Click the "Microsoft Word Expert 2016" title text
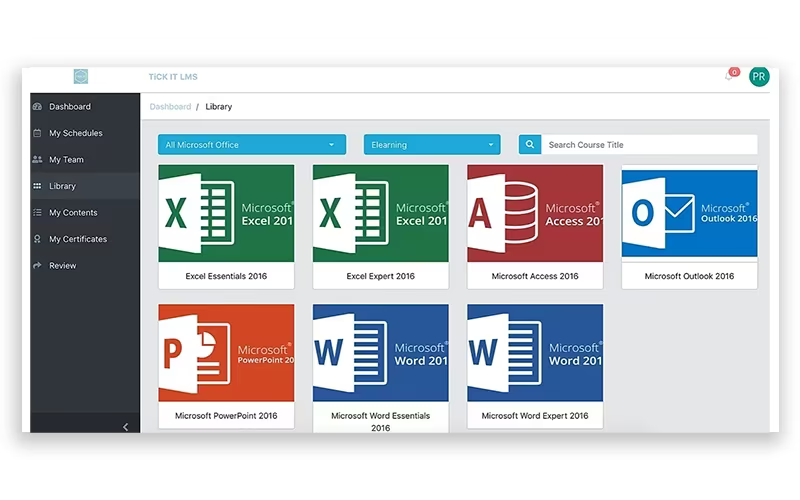 click(x=535, y=416)
